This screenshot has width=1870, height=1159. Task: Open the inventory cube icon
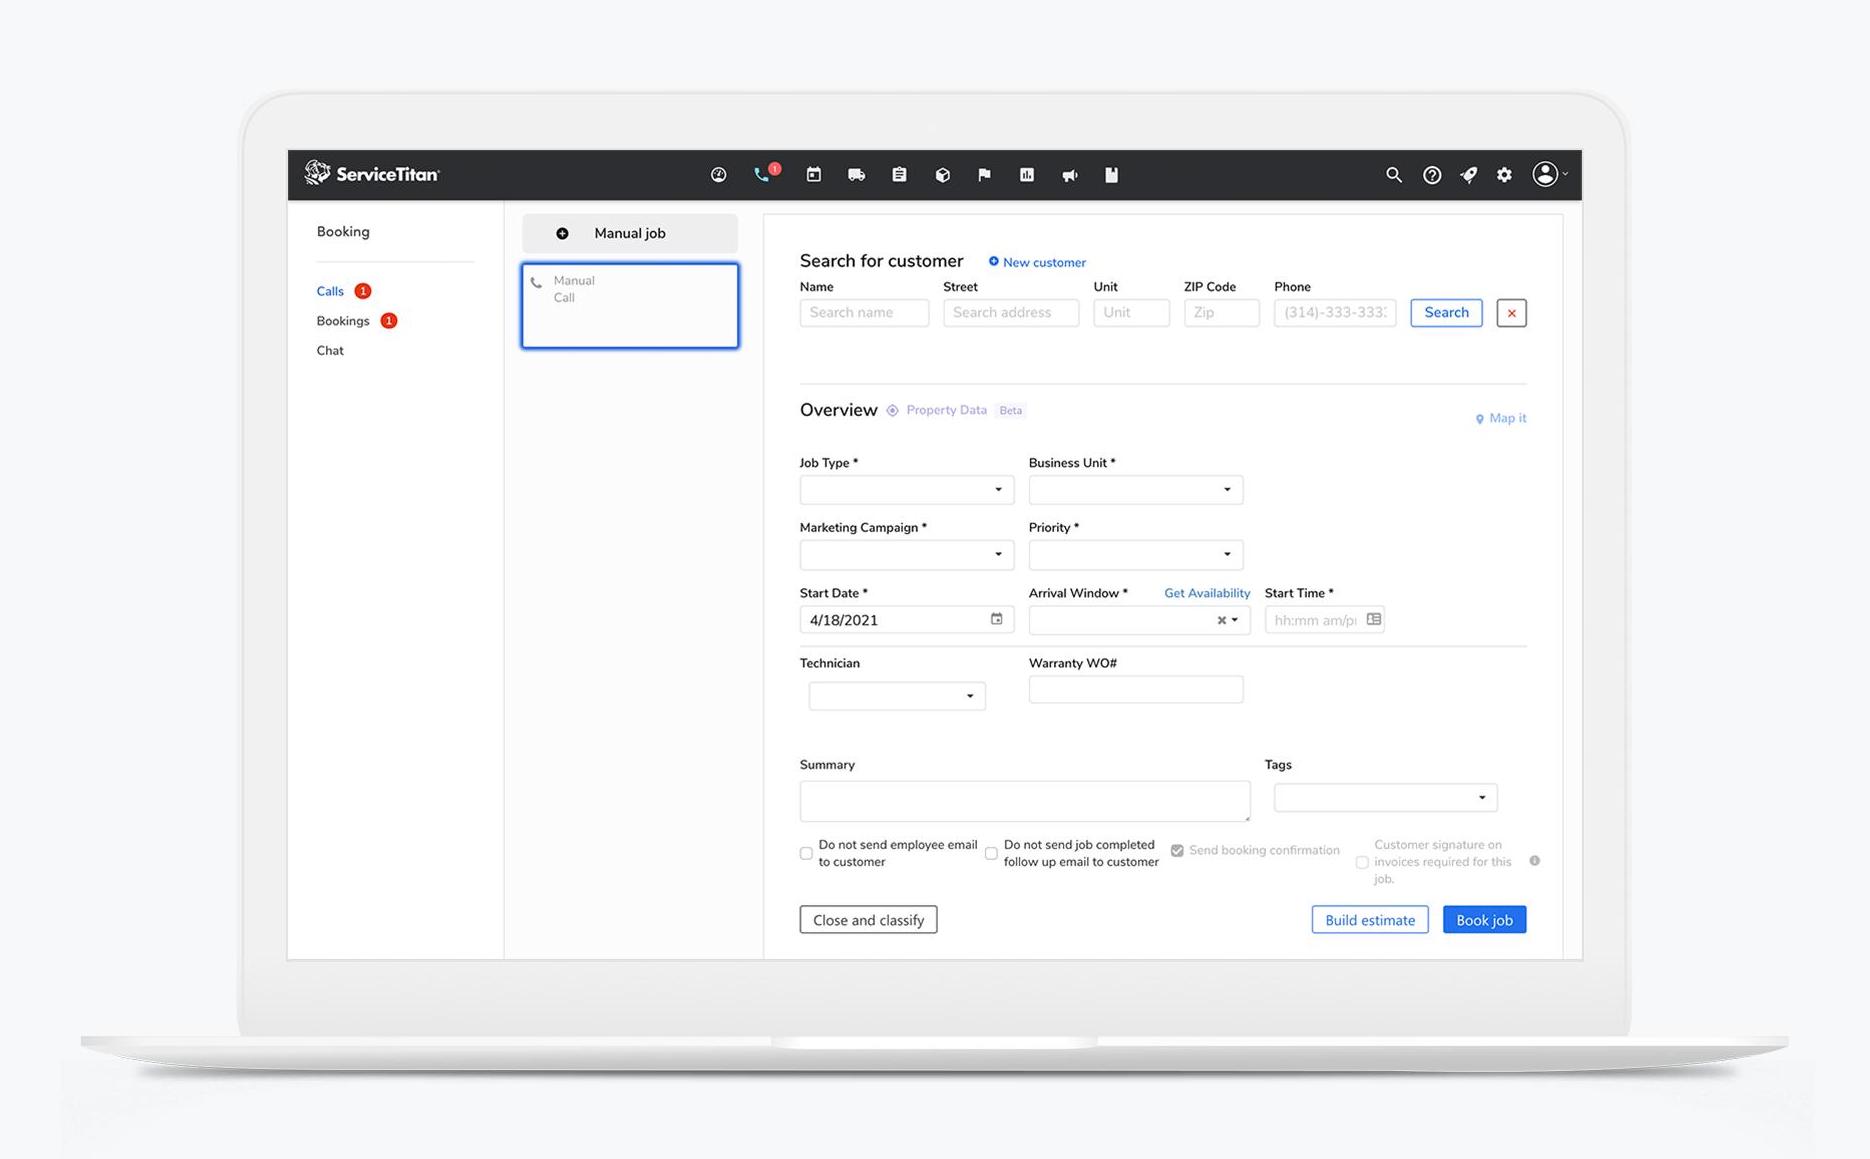coord(942,174)
